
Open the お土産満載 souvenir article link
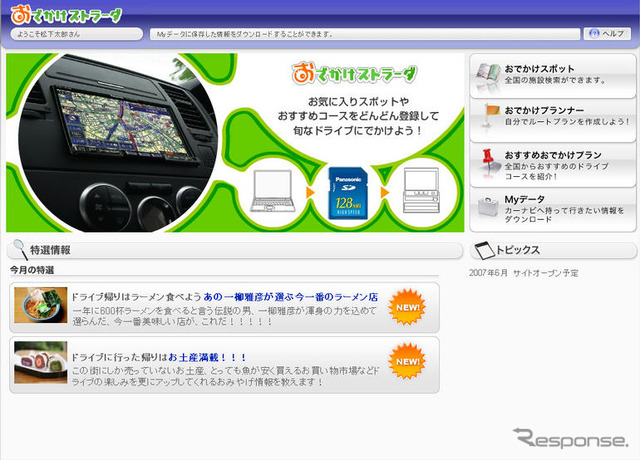pyautogui.click(x=207, y=357)
